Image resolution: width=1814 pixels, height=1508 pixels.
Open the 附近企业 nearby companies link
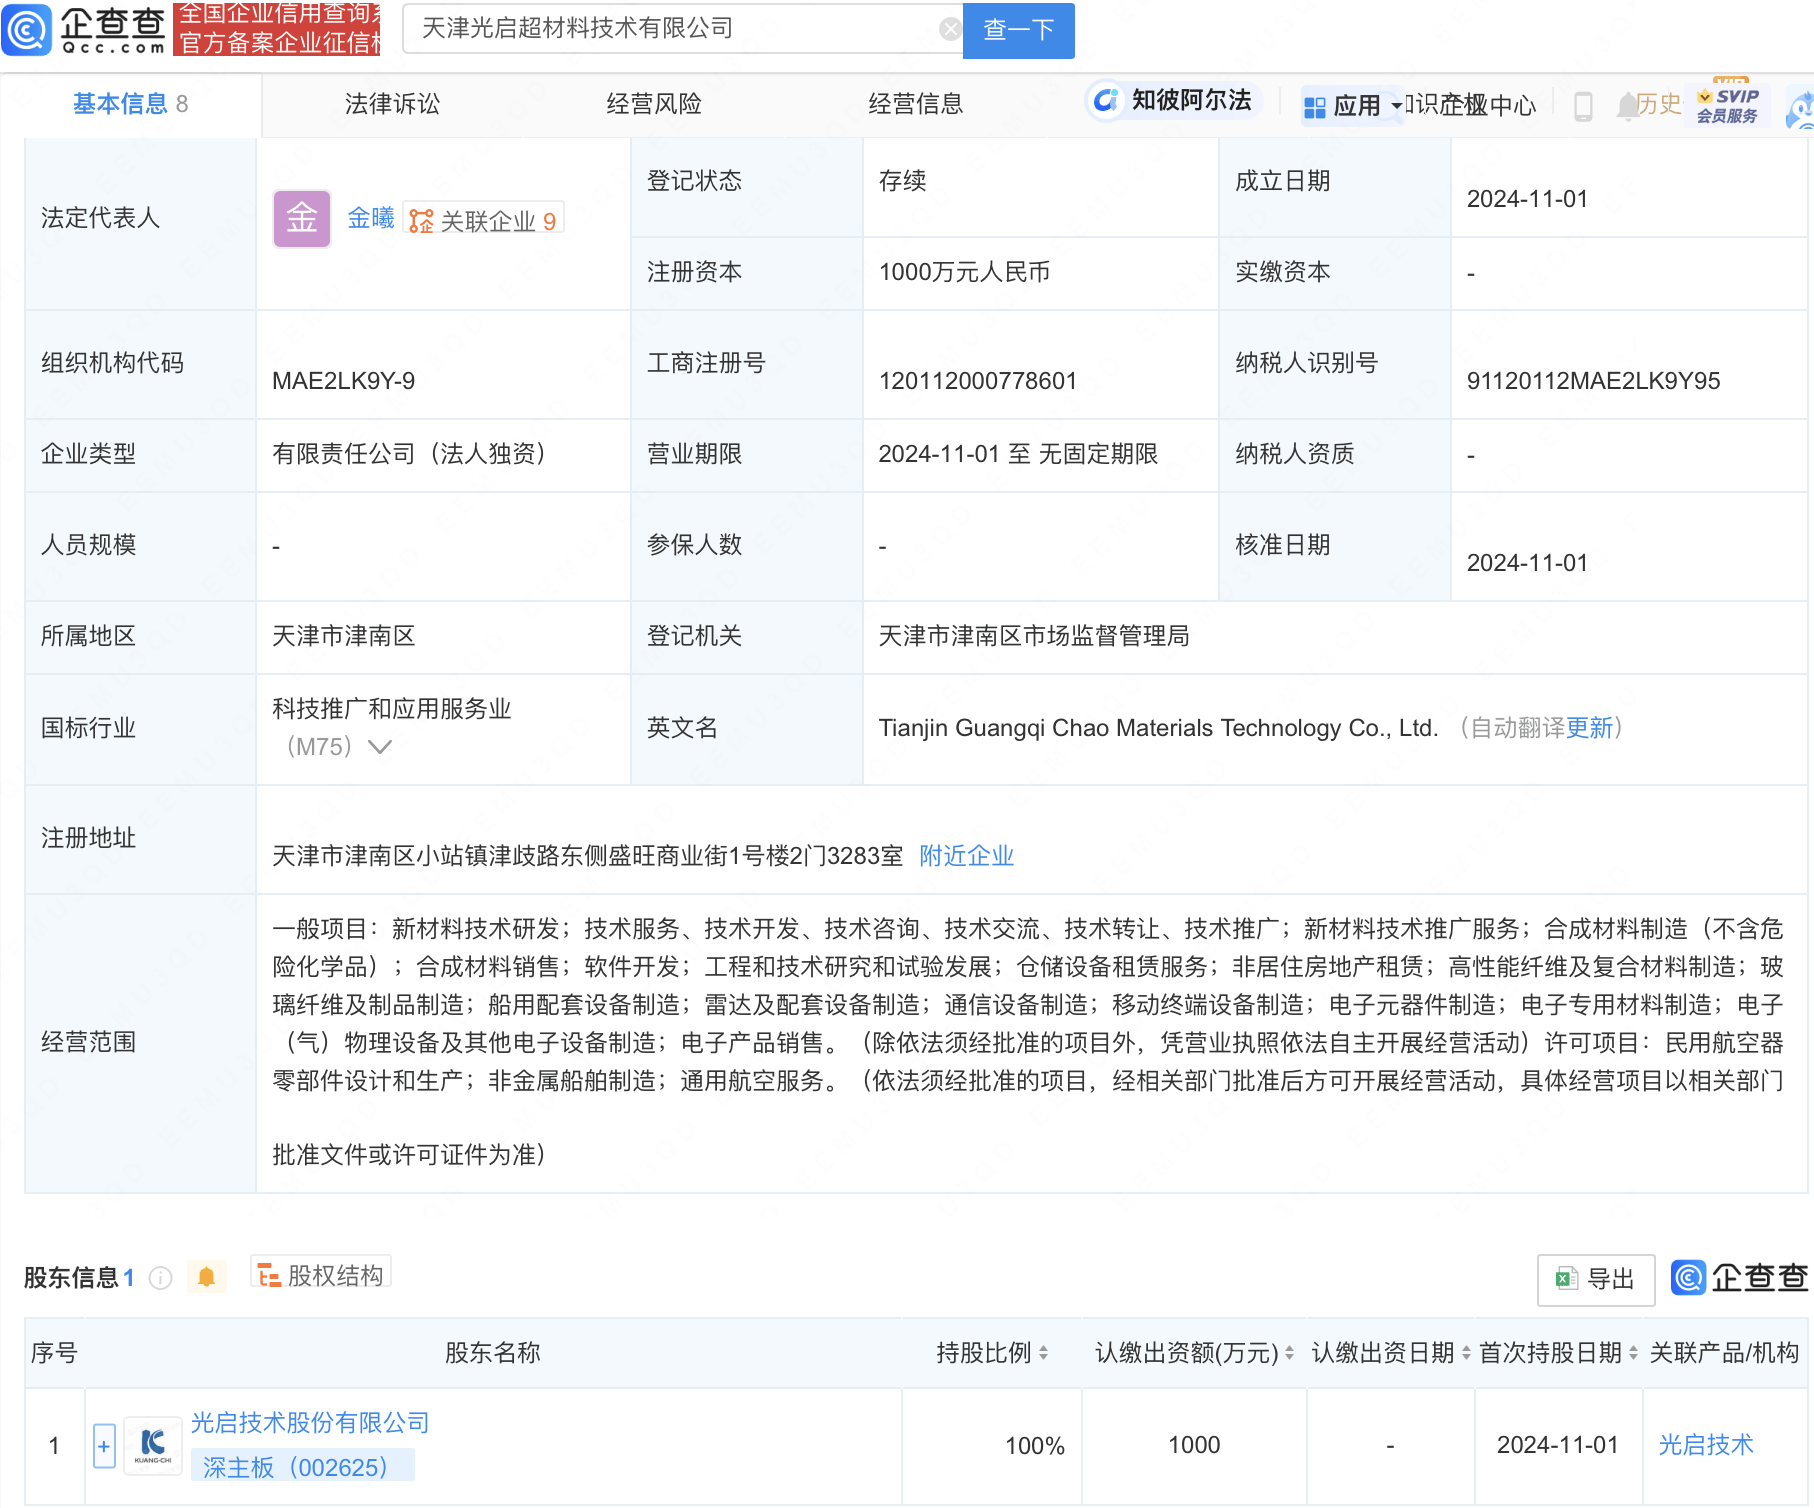tap(965, 856)
